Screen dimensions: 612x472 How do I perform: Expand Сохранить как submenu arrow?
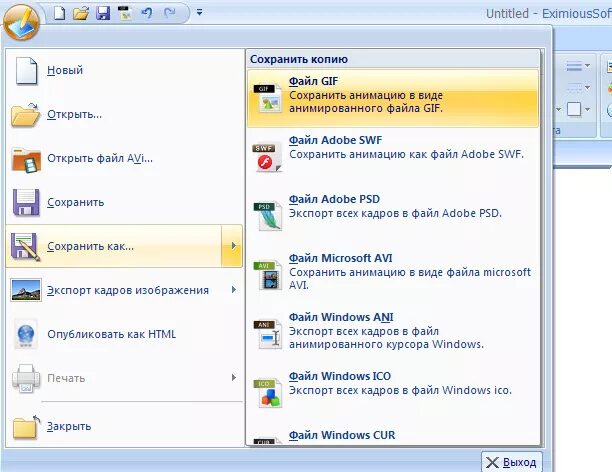point(233,246)
